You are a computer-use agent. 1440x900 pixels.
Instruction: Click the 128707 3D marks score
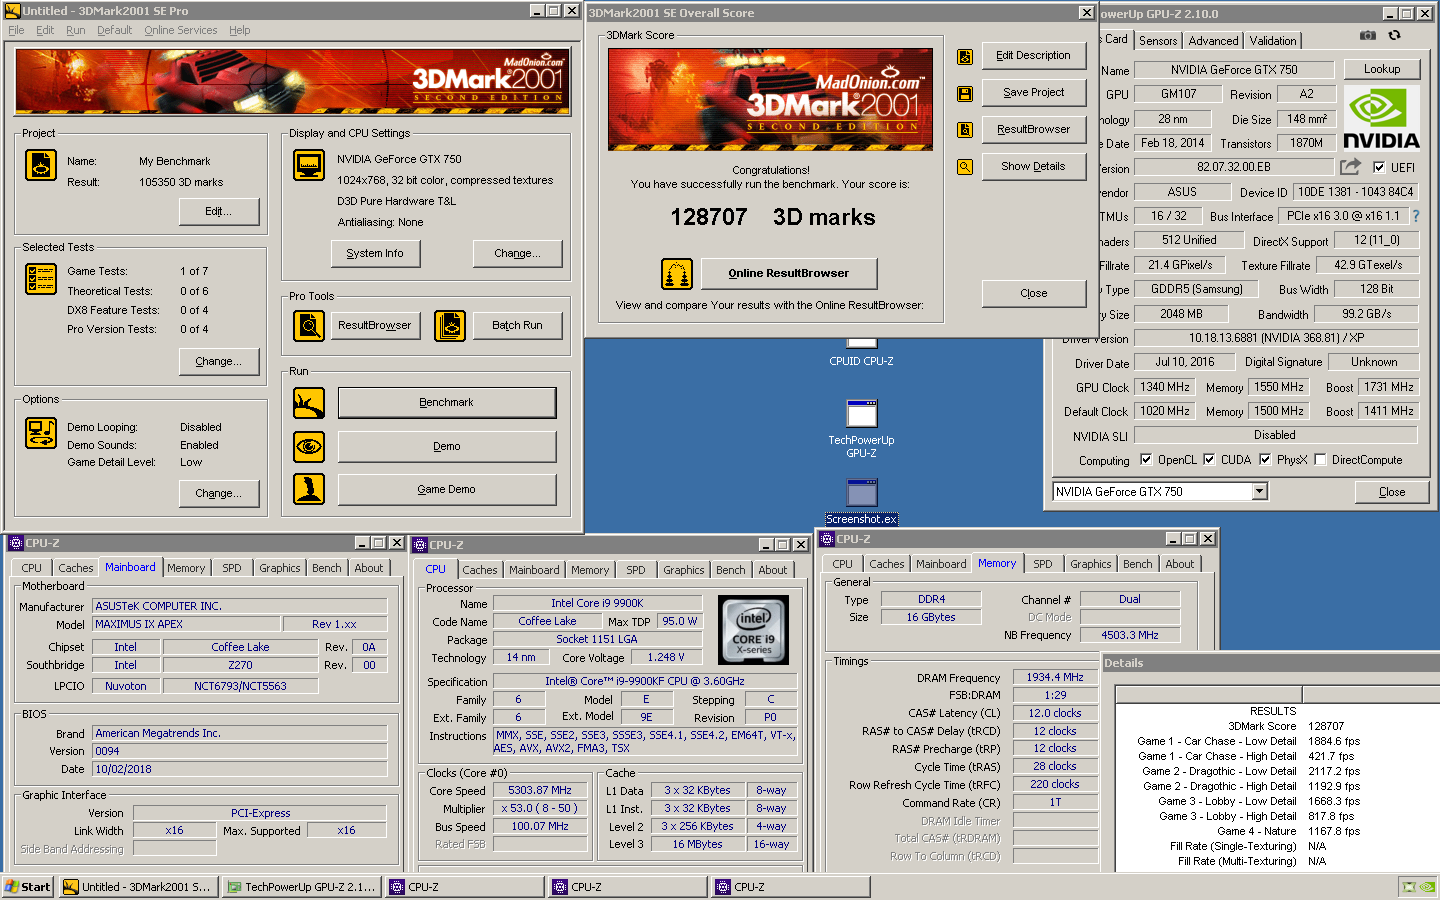pos(772,217)
